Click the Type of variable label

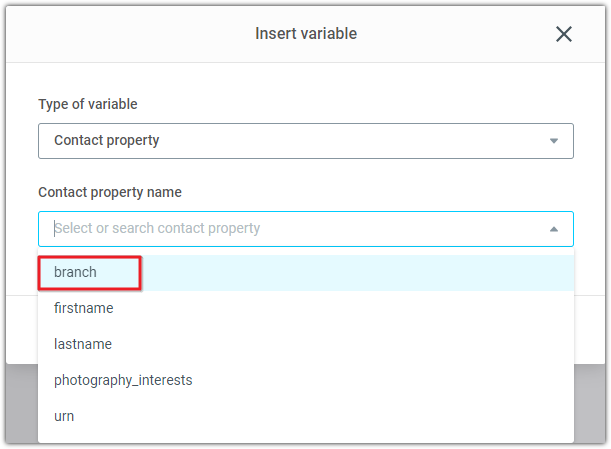(88, 104)
